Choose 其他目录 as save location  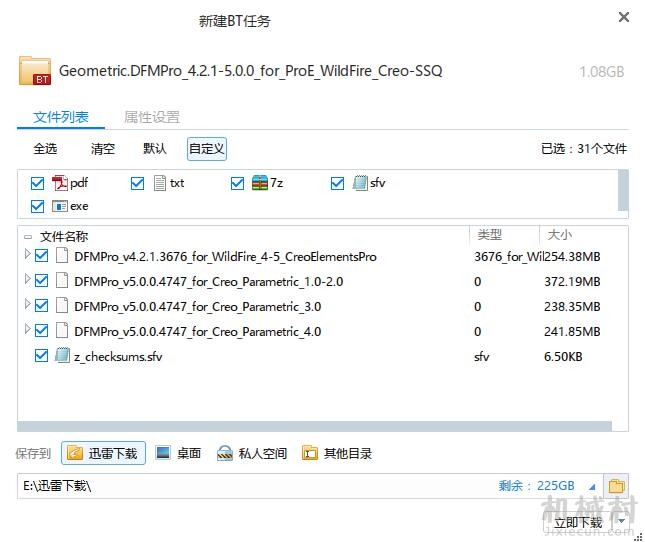click(x=337, y=453)
